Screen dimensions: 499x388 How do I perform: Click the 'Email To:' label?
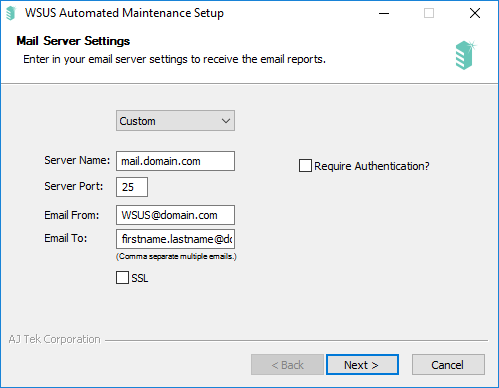tap(66, 238)
